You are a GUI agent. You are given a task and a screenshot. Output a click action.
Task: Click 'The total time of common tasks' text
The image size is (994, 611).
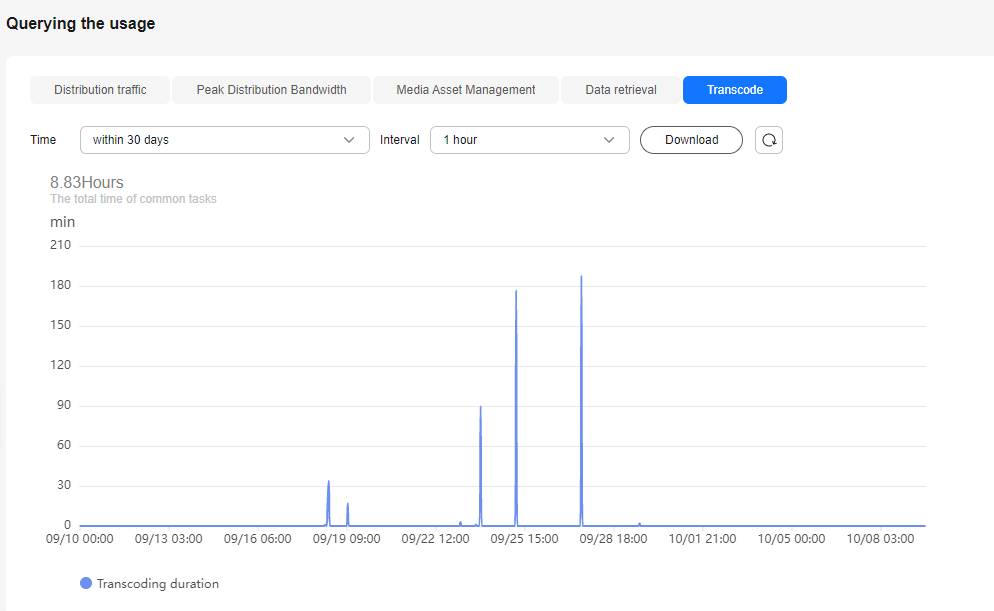click(x=133, y=199)
